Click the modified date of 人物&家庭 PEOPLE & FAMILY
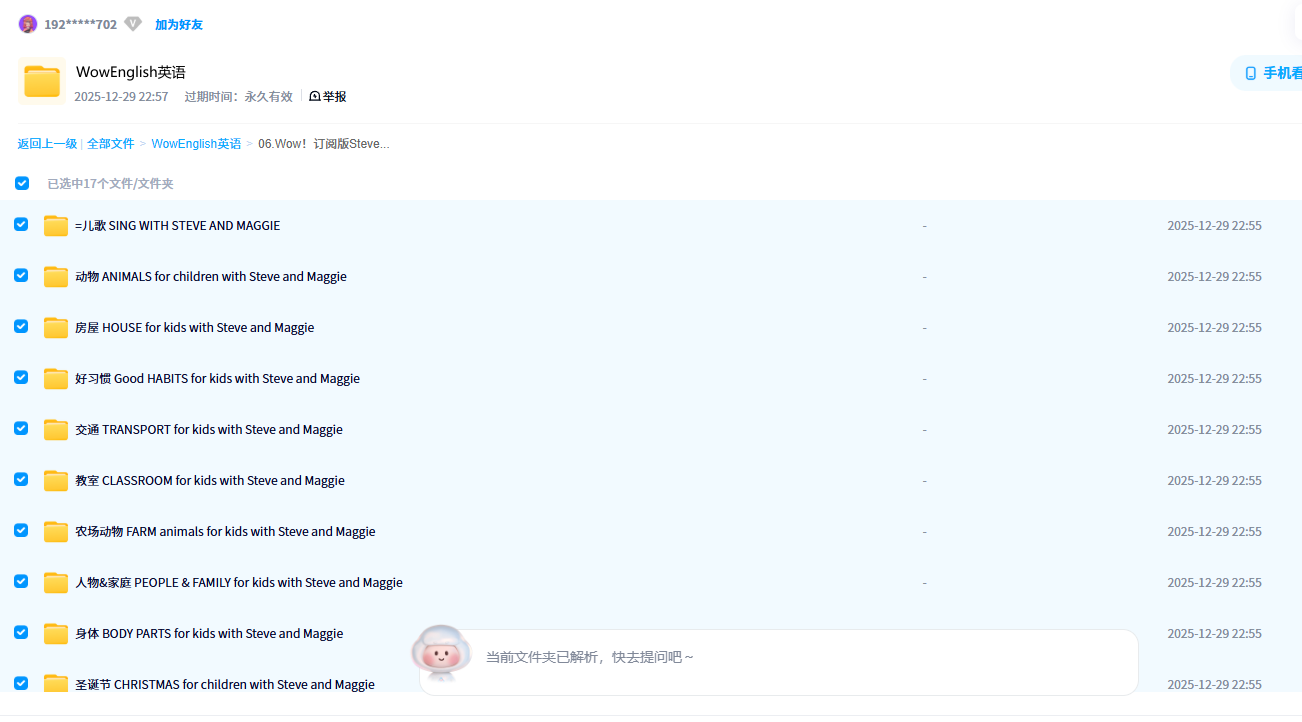This screenshot has height=722, width=1302. [1214, 583]
